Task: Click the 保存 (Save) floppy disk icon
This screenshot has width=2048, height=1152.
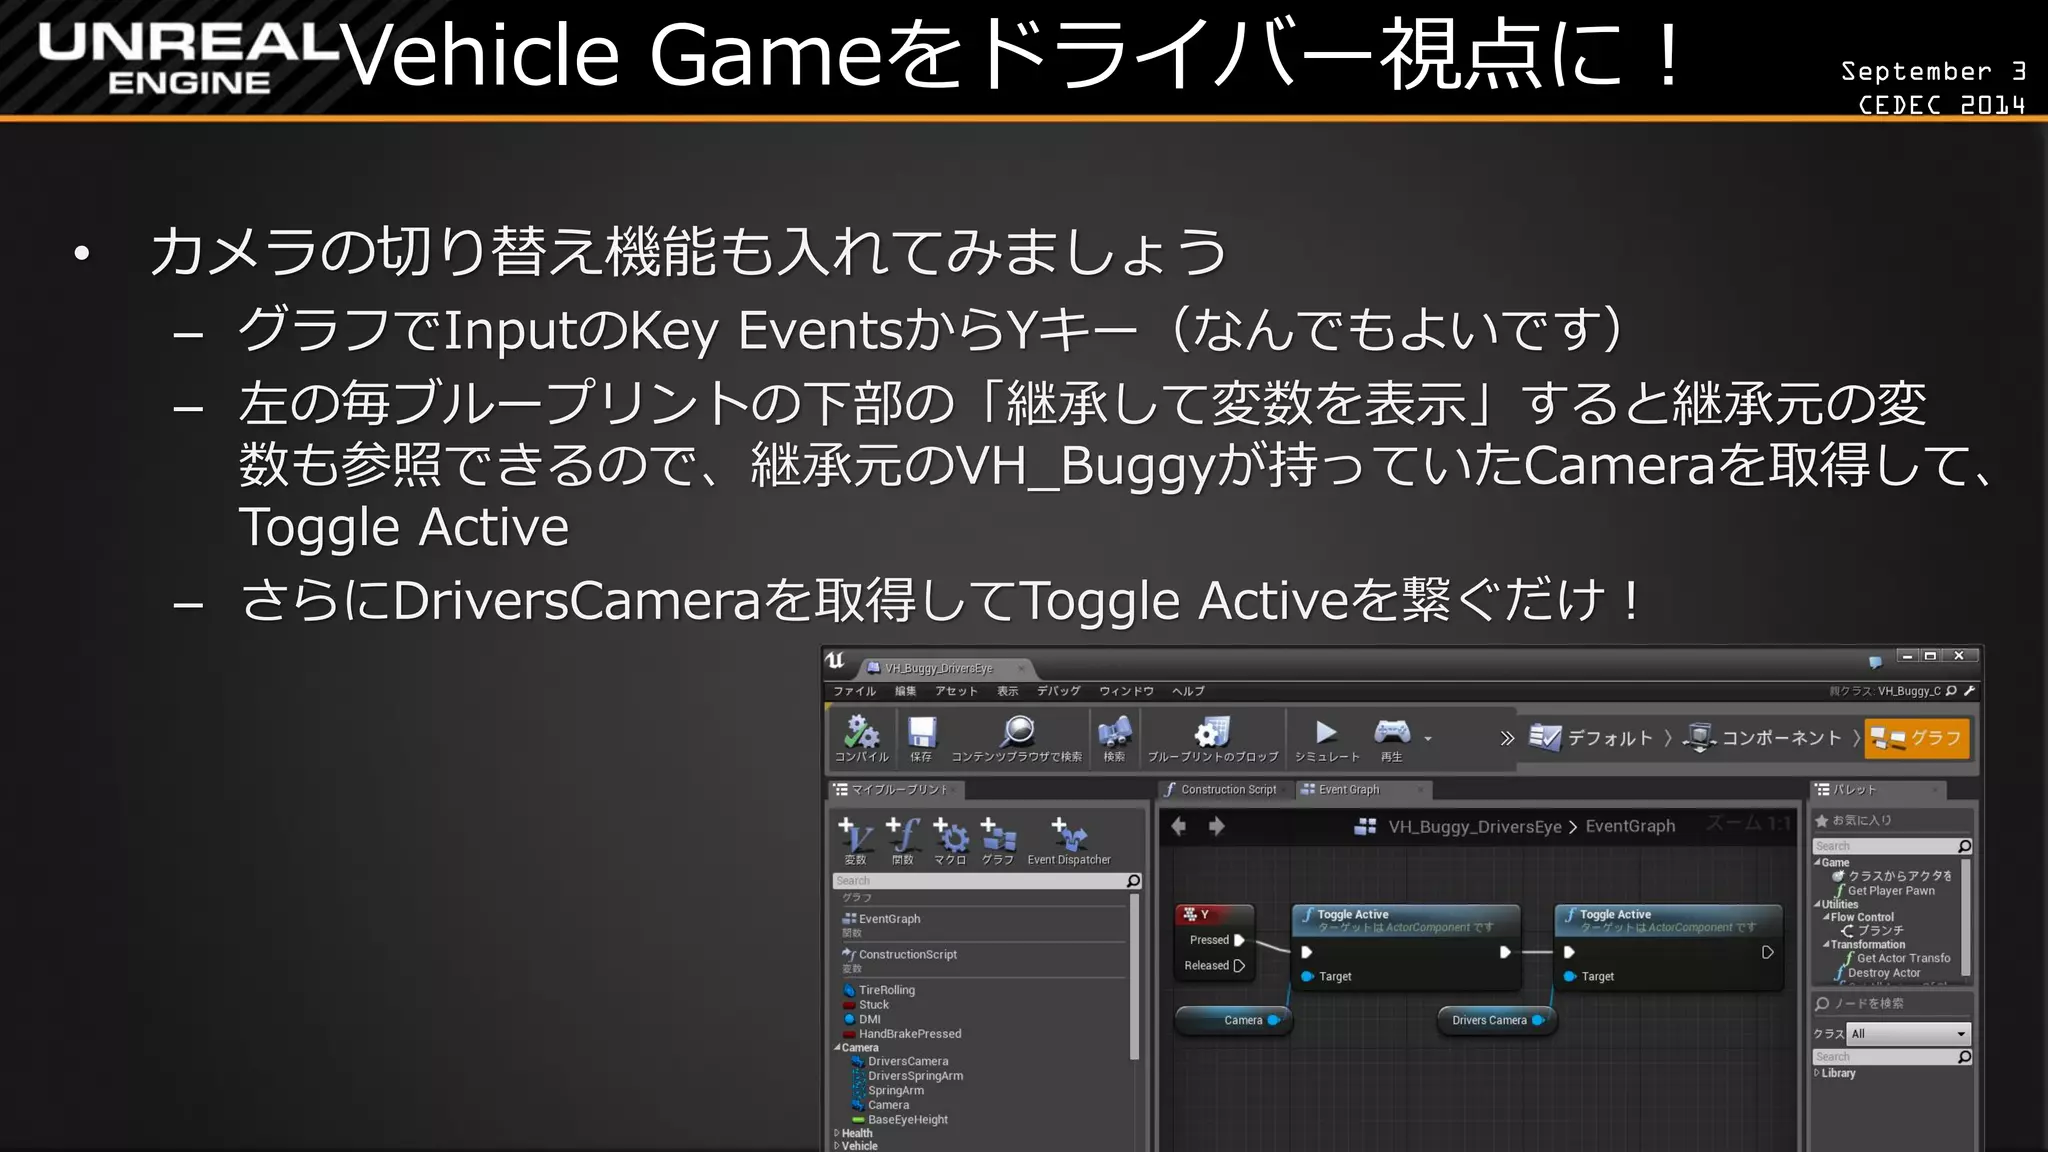Action: [x=921, y=733]
